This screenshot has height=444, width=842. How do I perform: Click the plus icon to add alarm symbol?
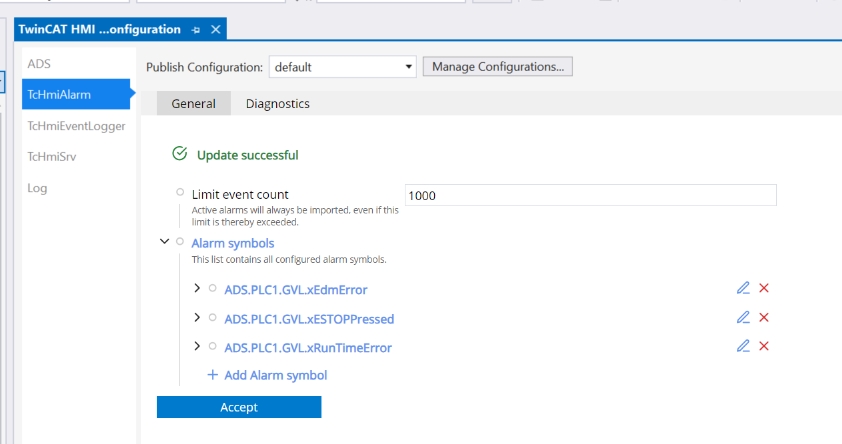[x=213, y=375]
